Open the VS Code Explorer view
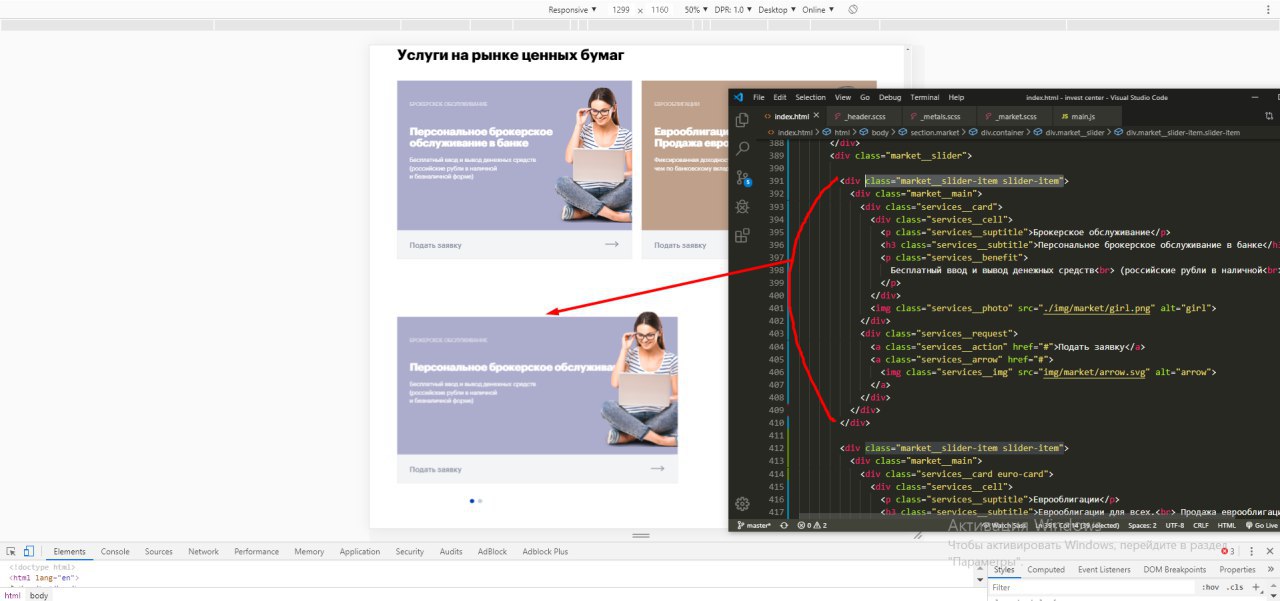The height and width of the screenshot is (601, 1280). click(x=742, y=119)
